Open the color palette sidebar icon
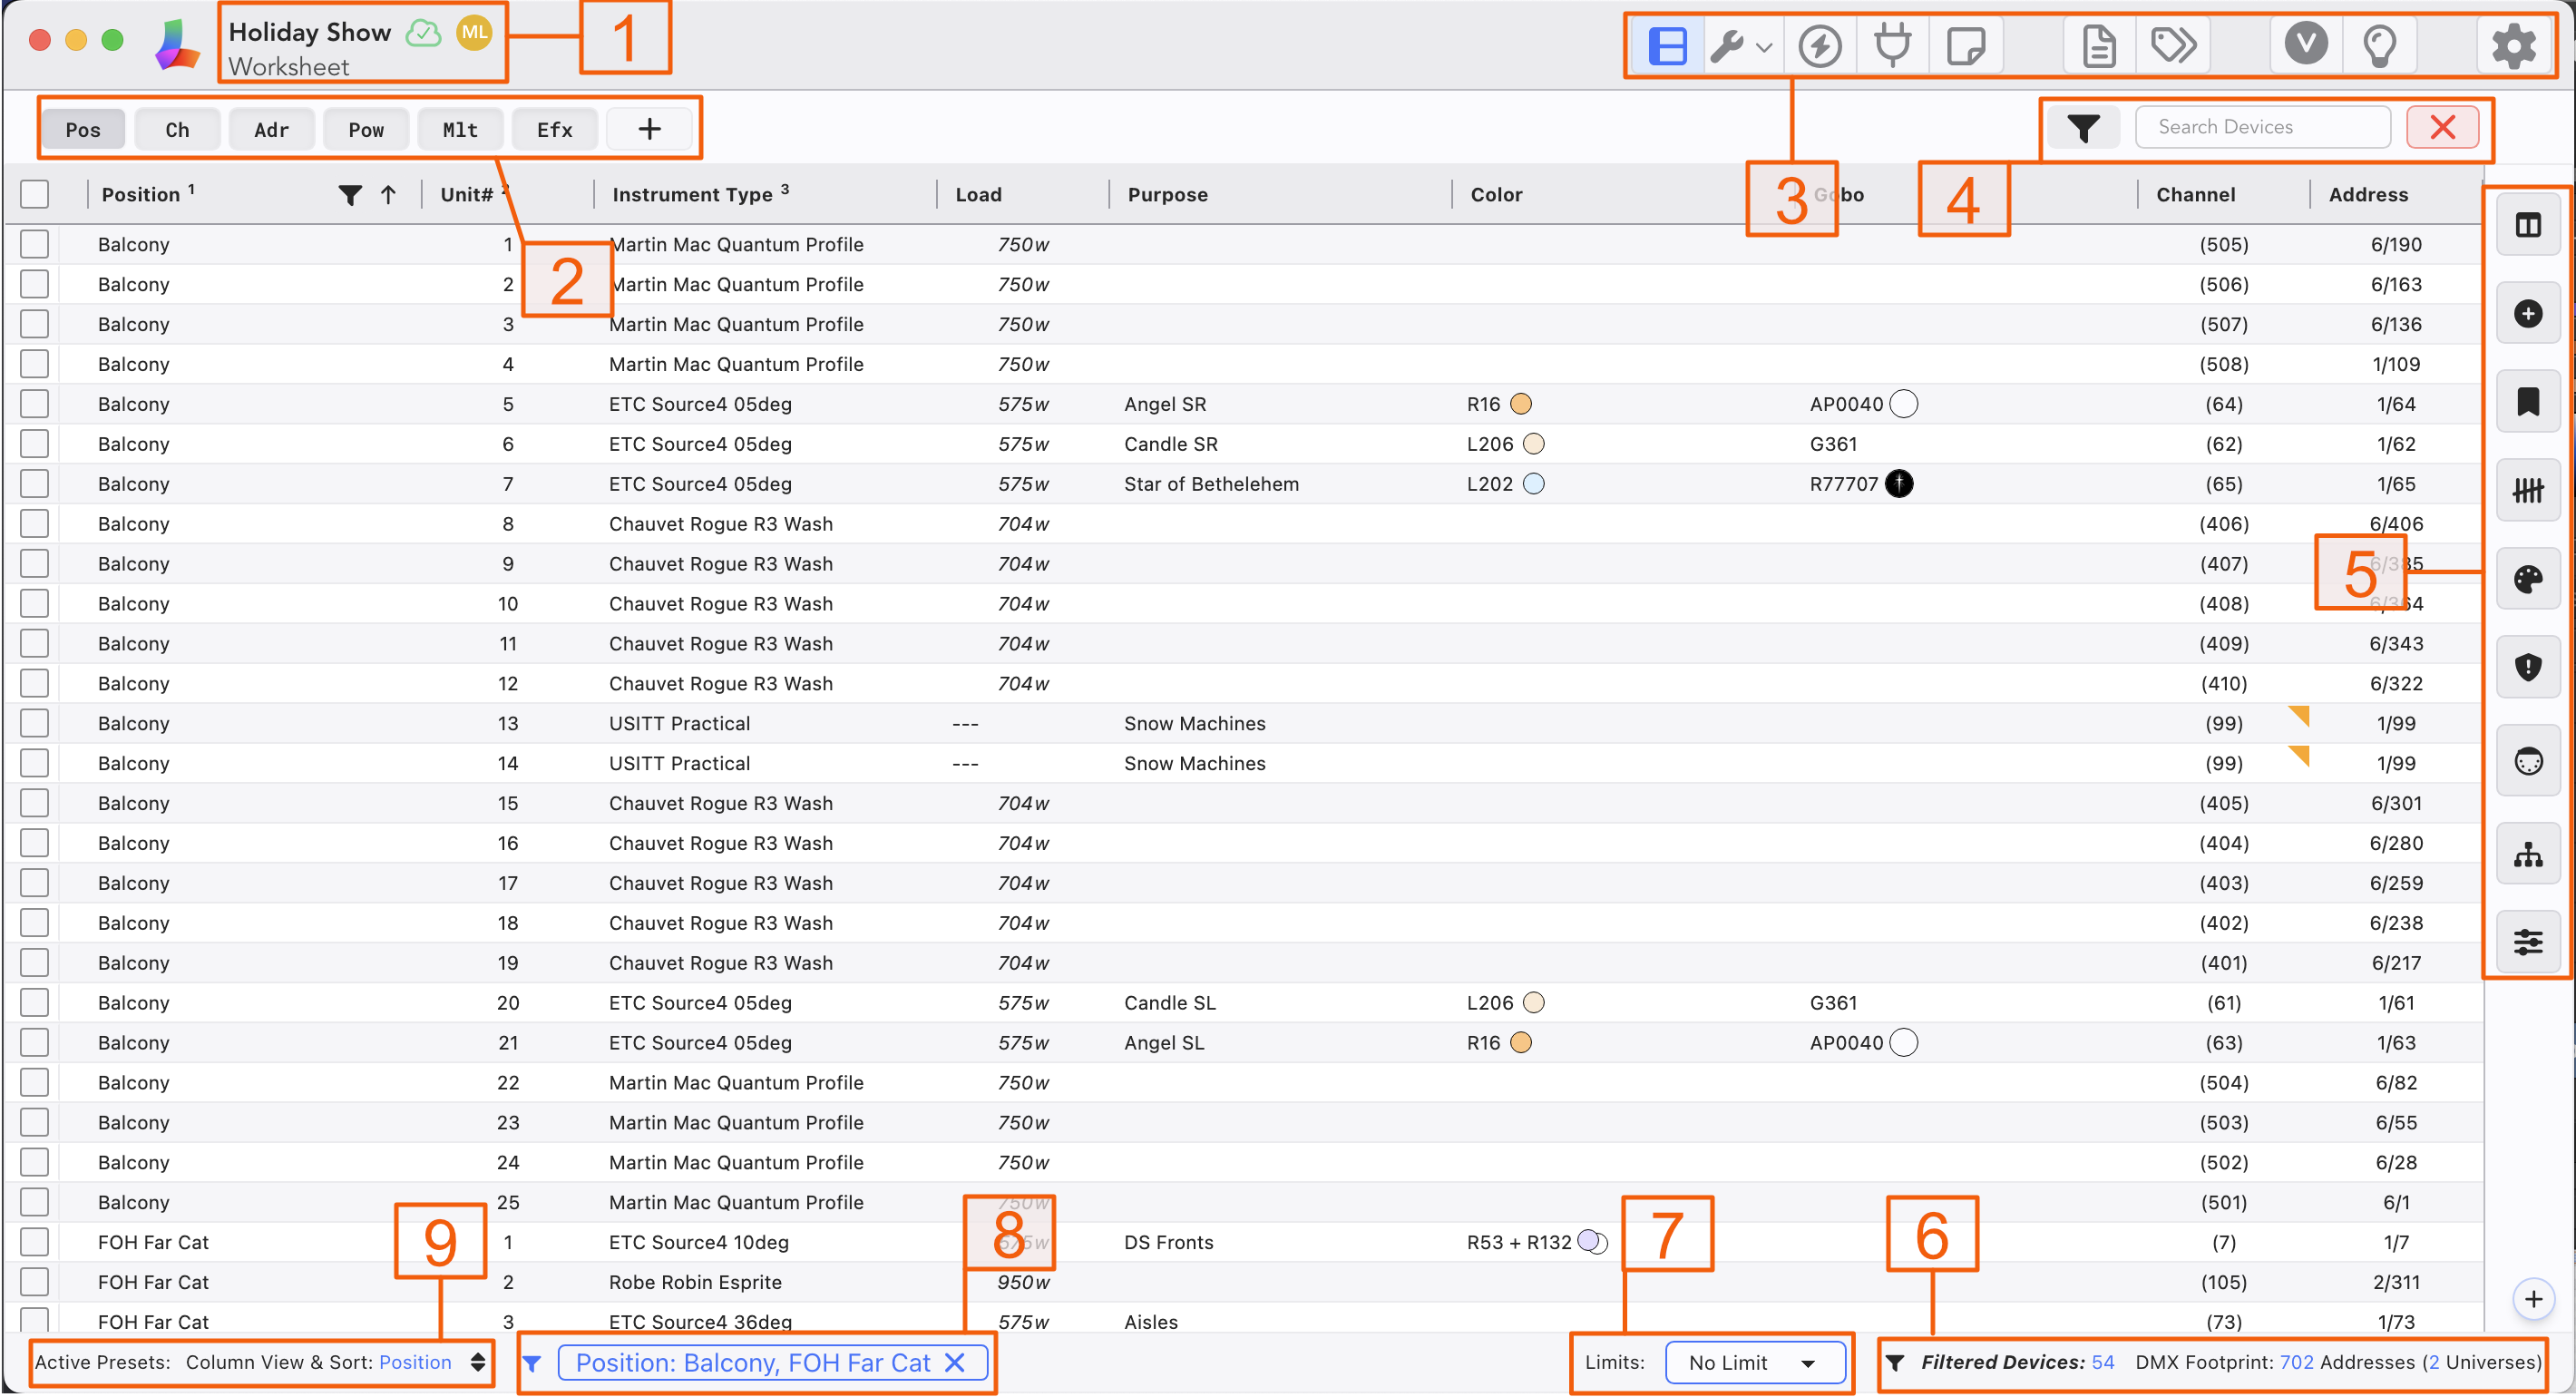 2527,579
